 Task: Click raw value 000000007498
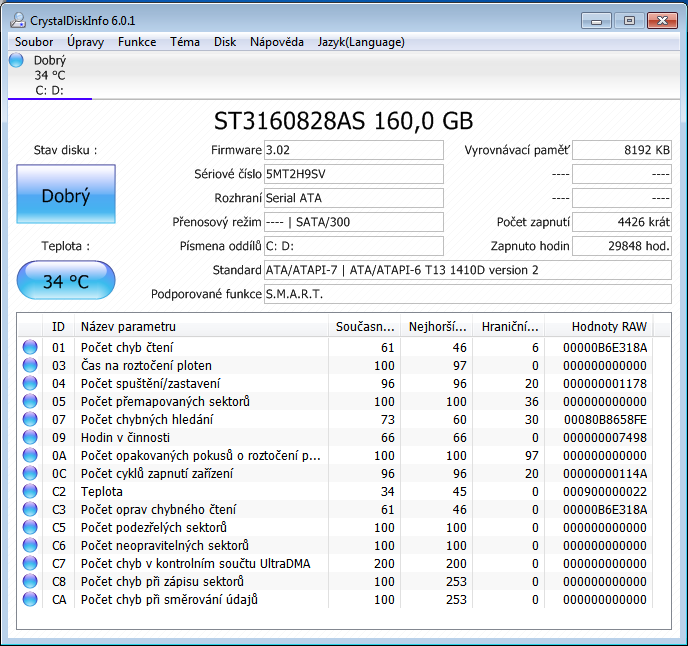click(605, 438)
